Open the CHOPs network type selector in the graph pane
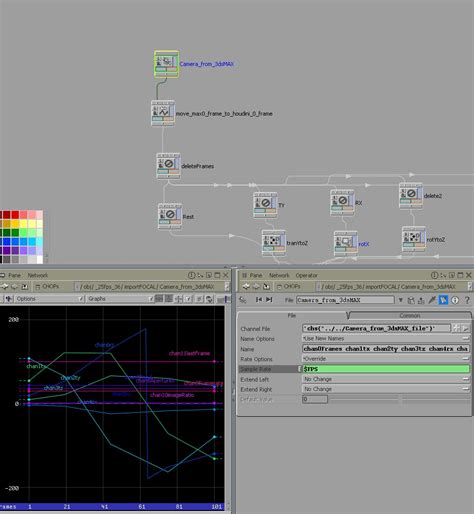The height and width of the screenshot is (514, 474). click(47, 286)
